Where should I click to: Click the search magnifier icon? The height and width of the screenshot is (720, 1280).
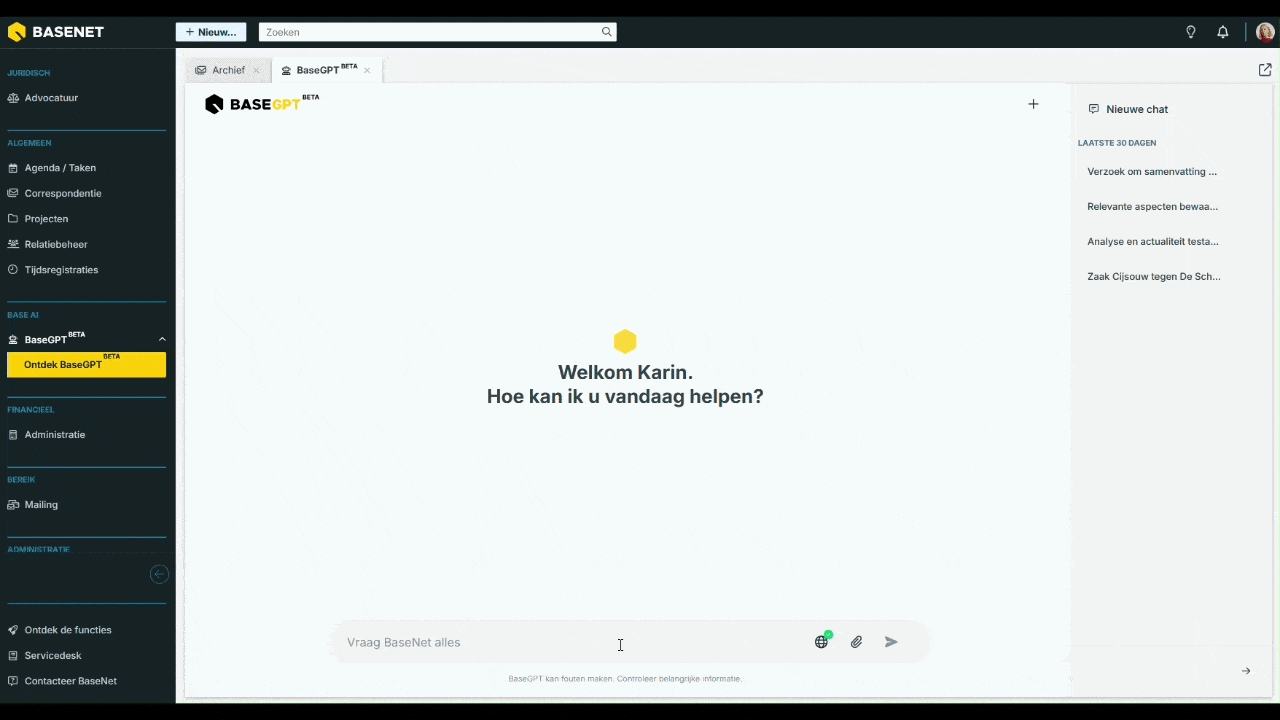pos(606,32)
